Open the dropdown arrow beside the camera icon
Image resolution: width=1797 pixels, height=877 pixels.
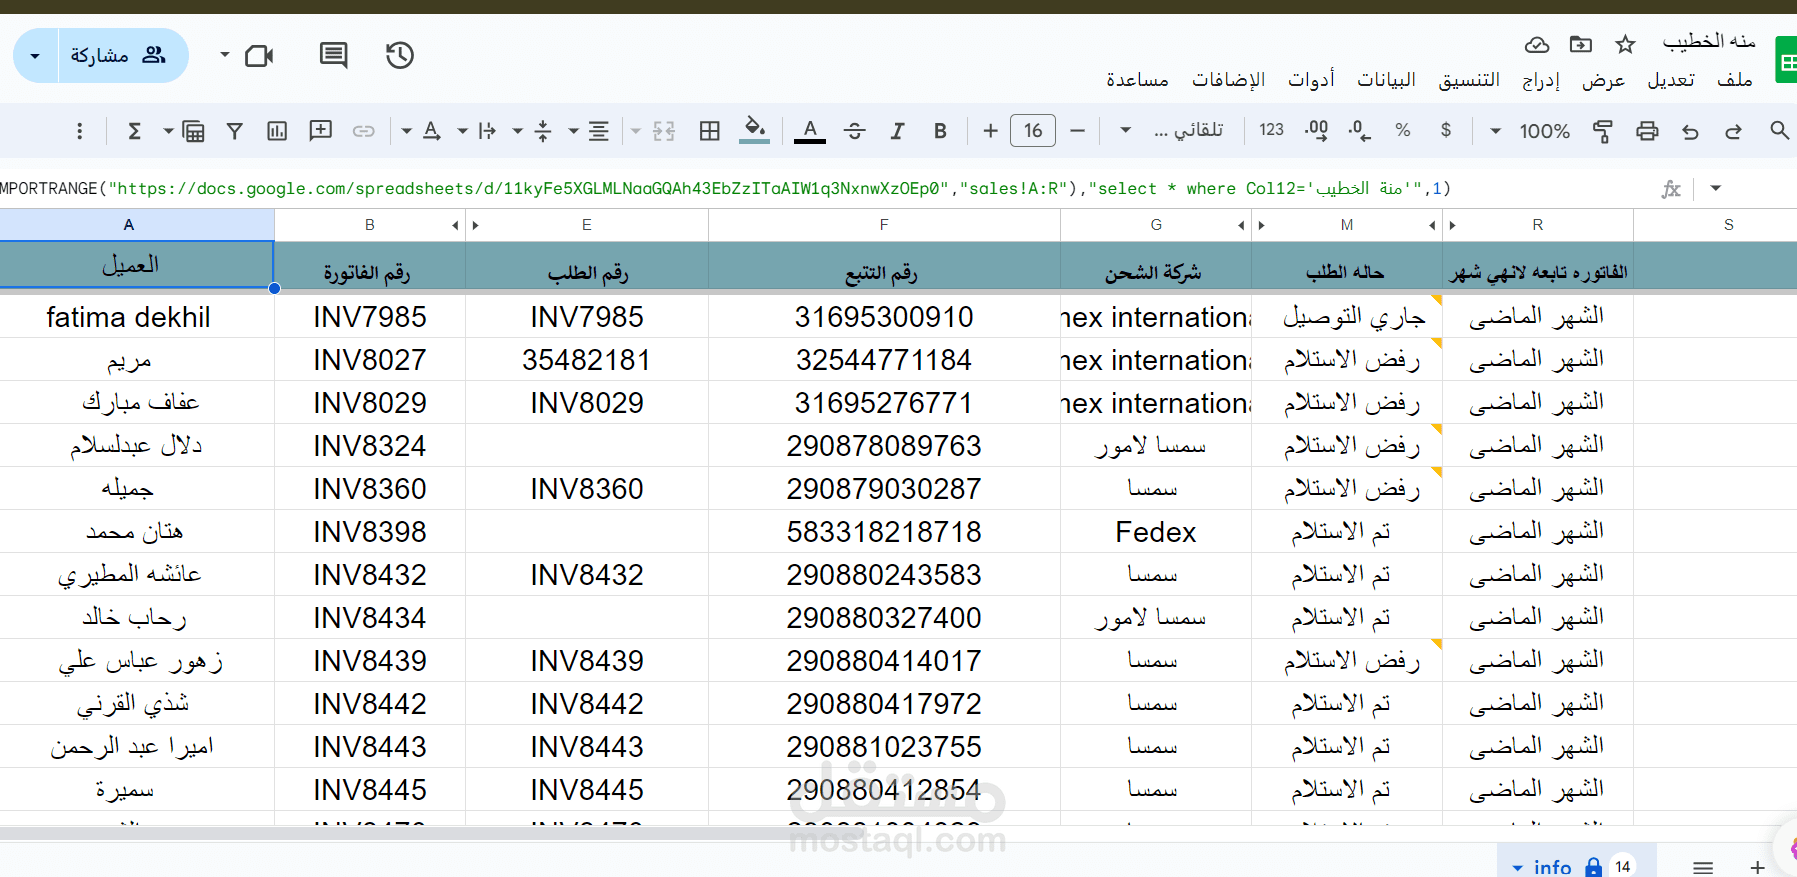pos(225,55)
